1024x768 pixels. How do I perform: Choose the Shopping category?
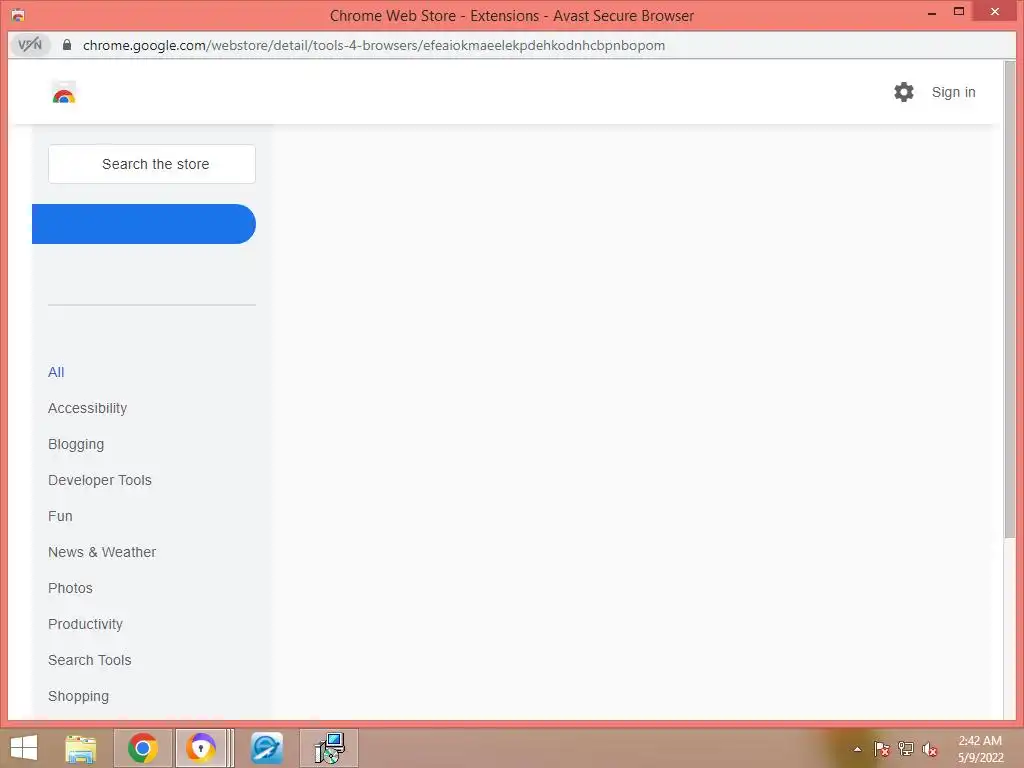[78, 696]
